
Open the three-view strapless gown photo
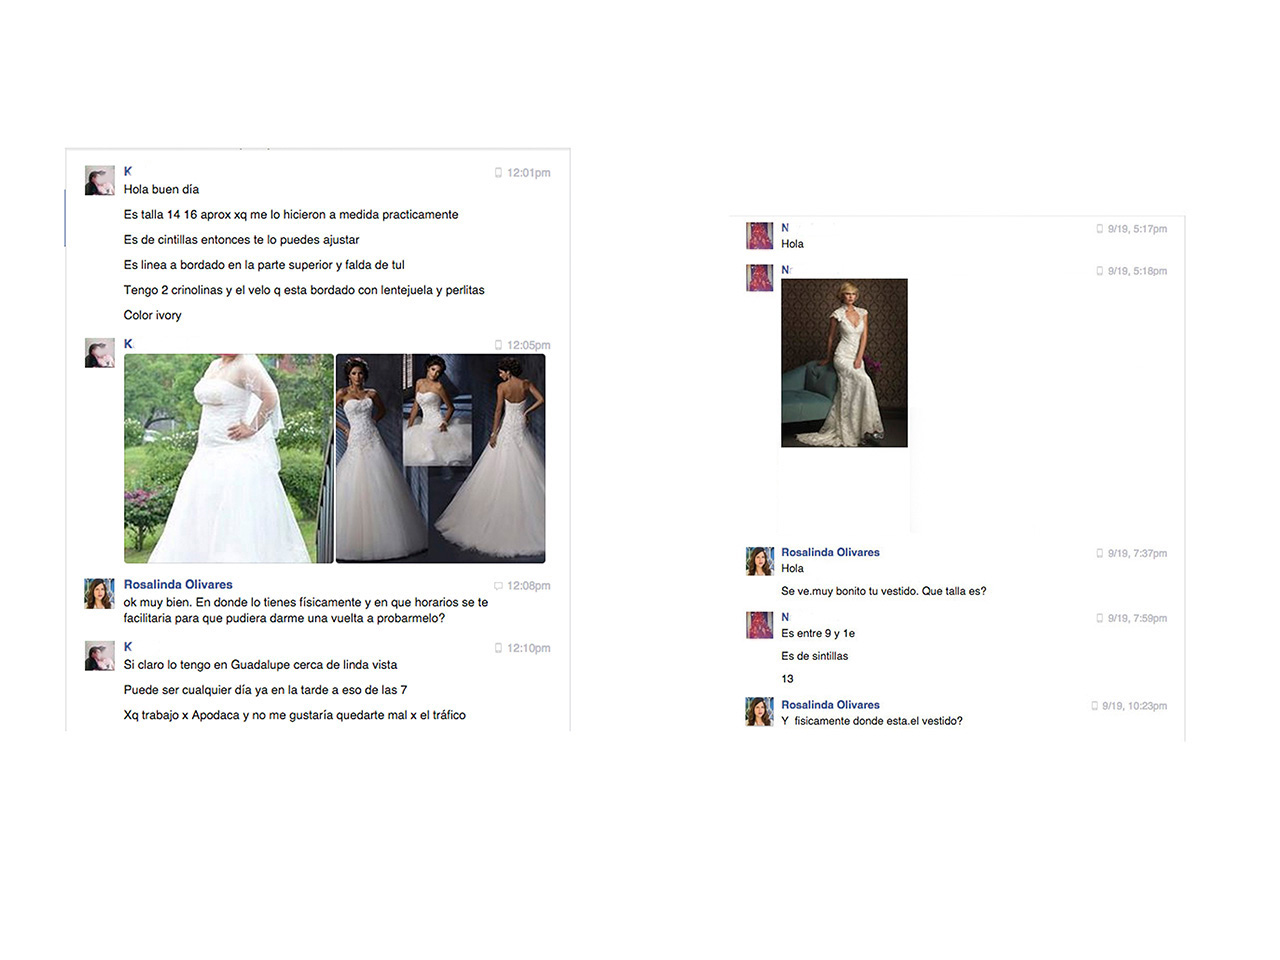[440, 458]
